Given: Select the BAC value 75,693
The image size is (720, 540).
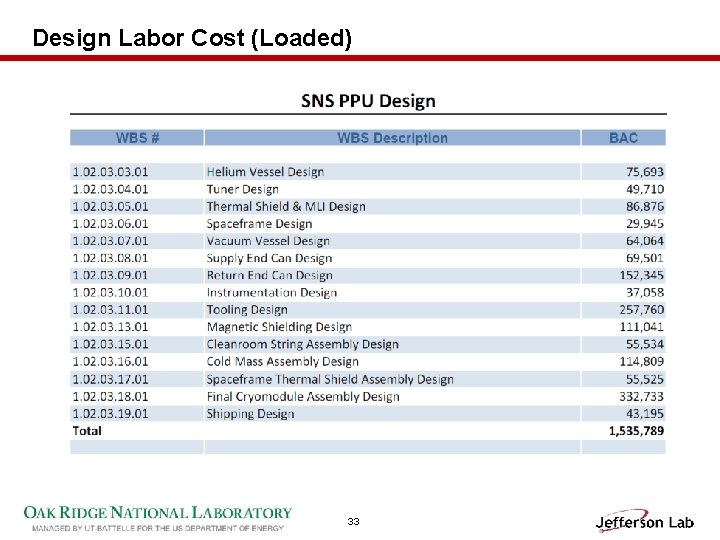Looking at the screenshot, I should [645, 172].
